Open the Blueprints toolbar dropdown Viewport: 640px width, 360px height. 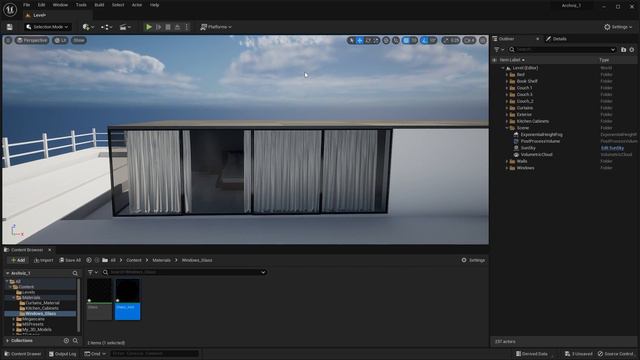(x=106, y=27)
